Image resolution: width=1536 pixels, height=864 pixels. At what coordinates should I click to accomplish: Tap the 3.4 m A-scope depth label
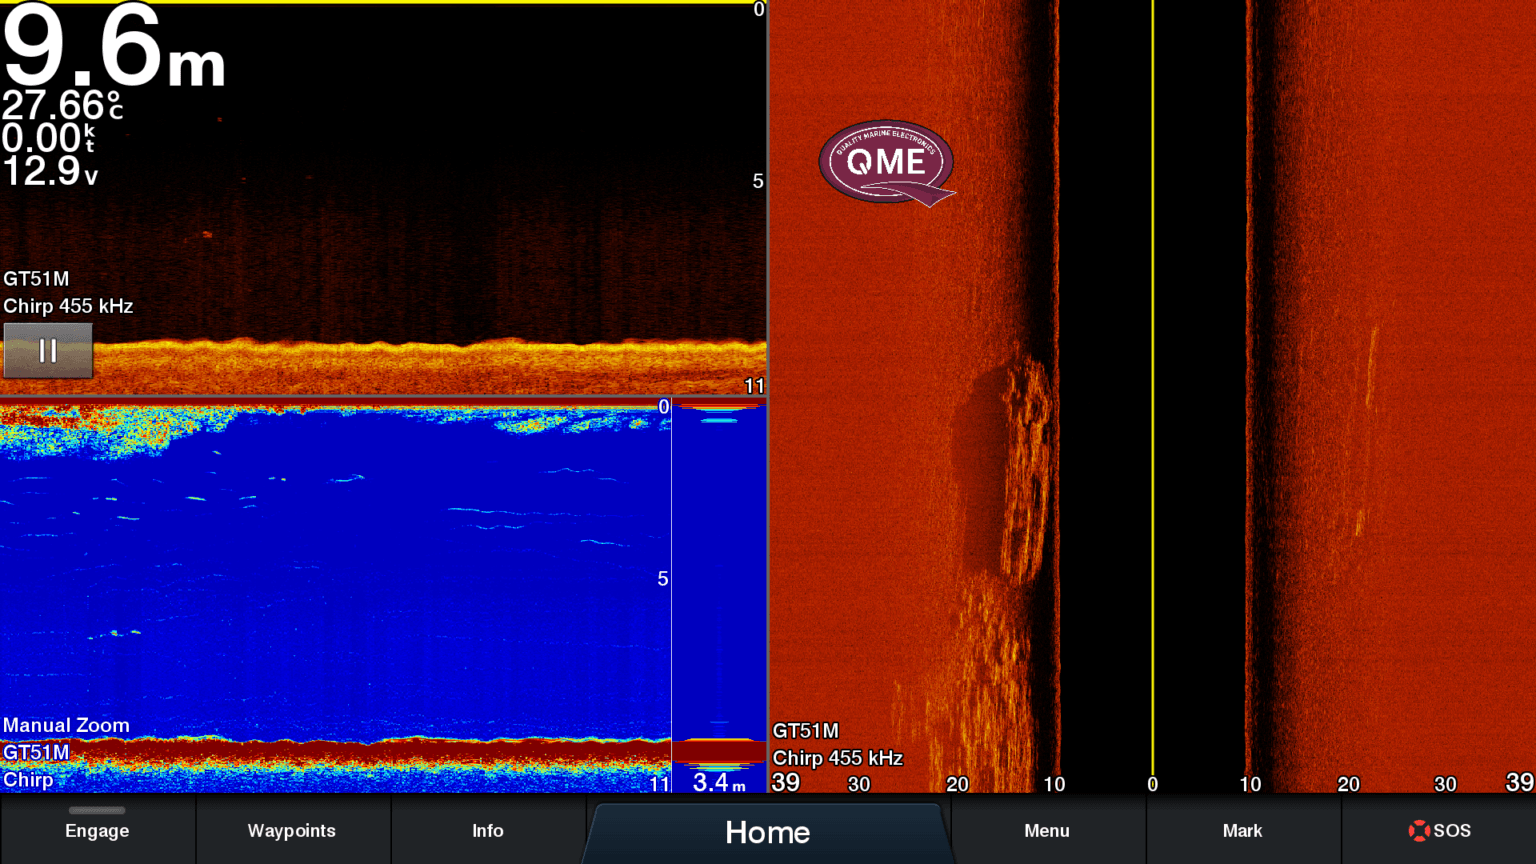[x=719, y=781]
